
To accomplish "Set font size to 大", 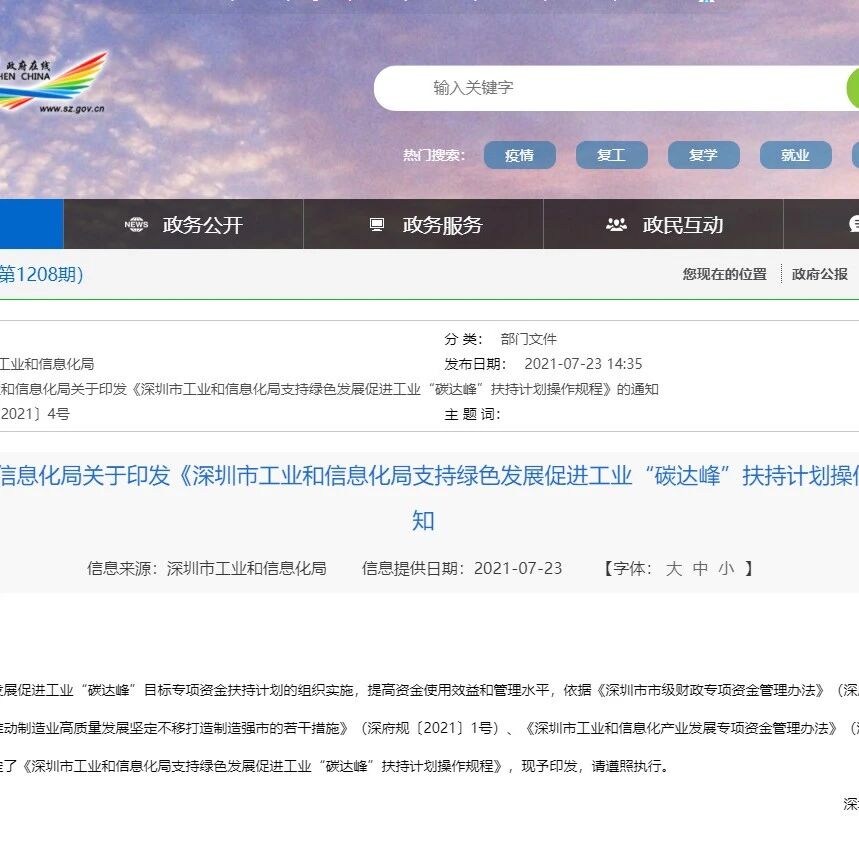I will point(674,569).
